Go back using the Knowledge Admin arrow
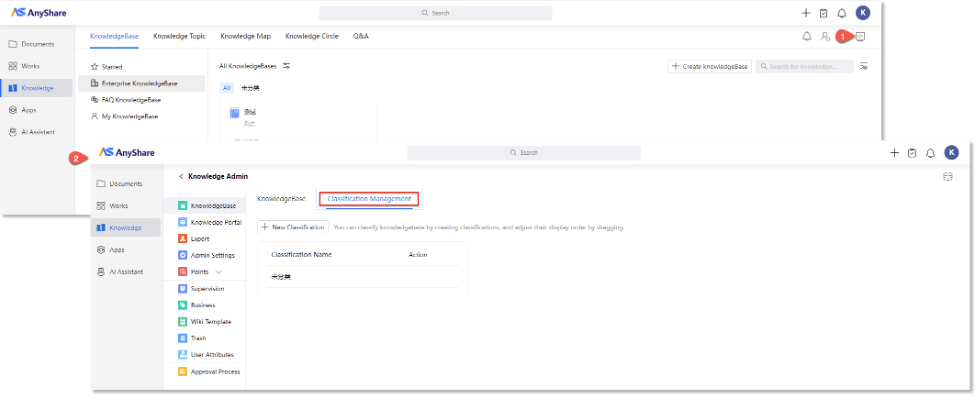This screenshot has height=410, width=976. pos(181,176)
